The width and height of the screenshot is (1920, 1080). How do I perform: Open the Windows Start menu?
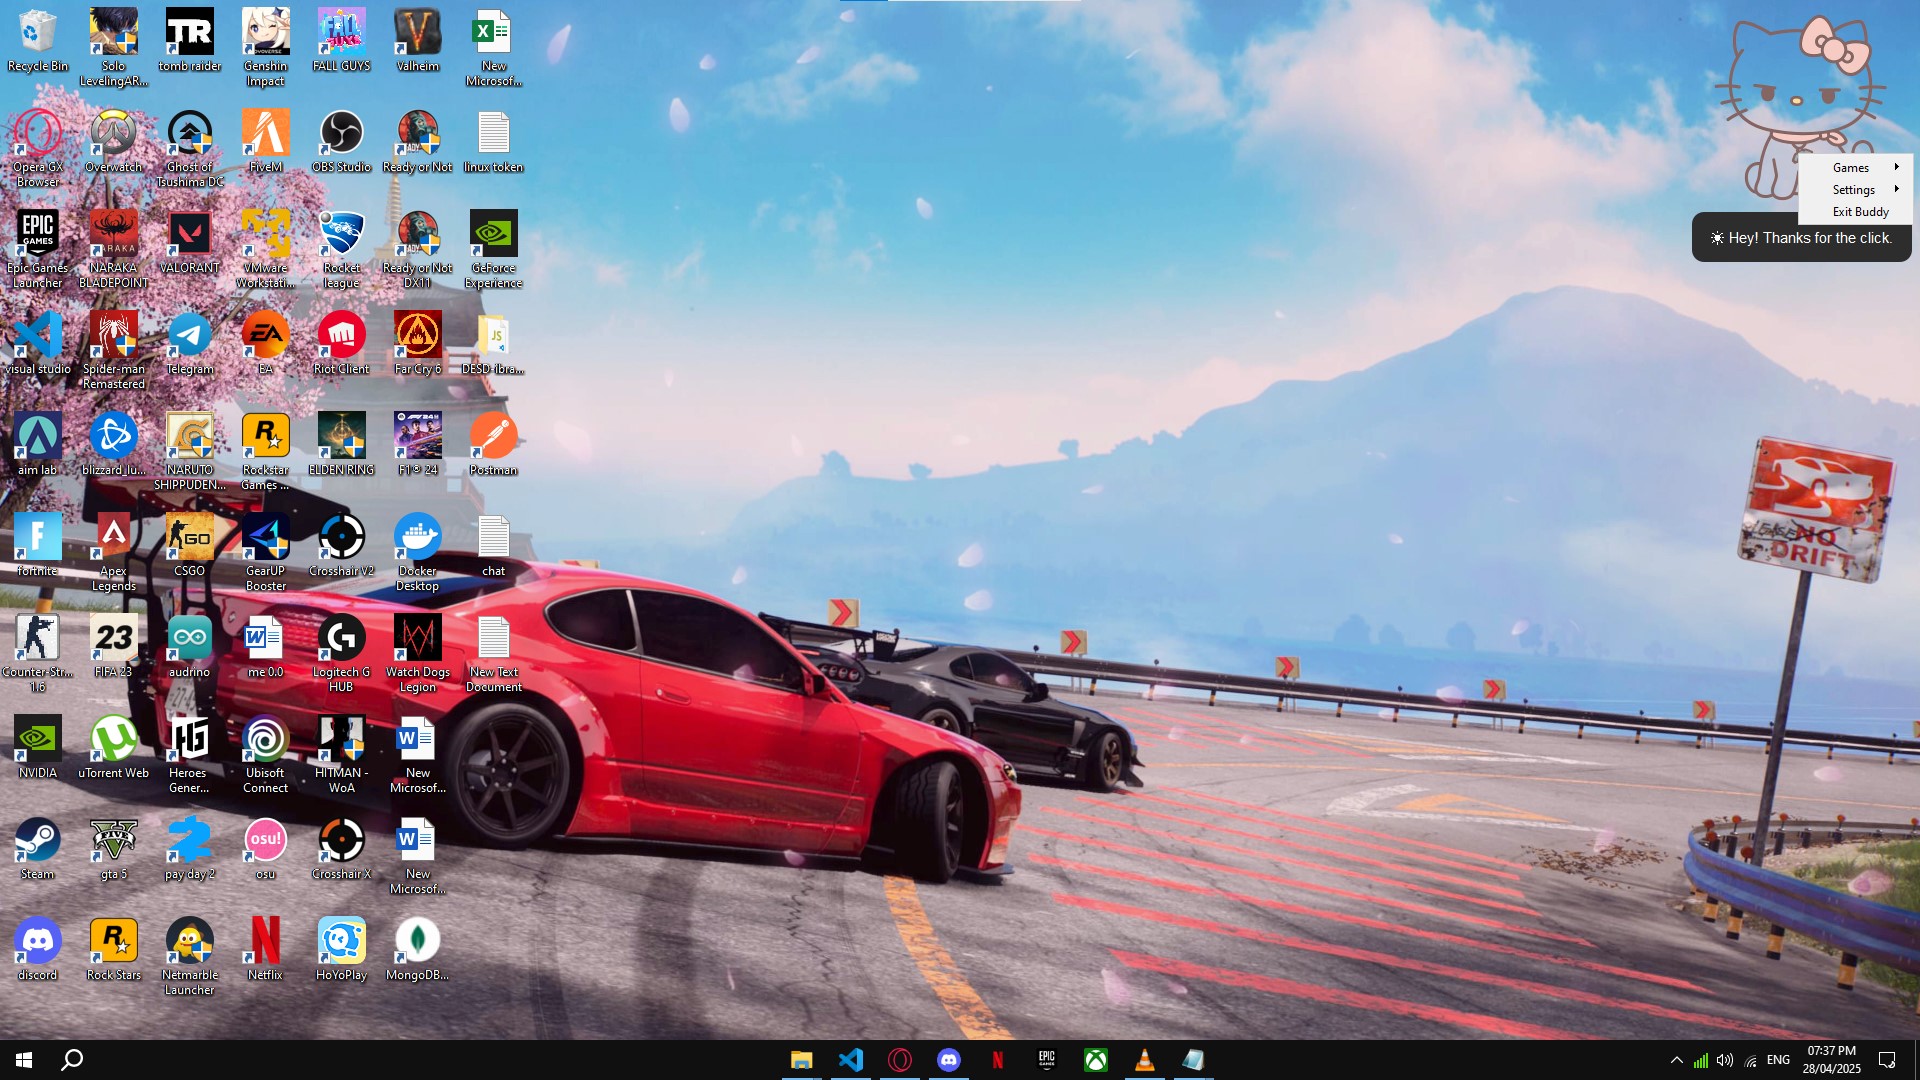coord(24,1060)
